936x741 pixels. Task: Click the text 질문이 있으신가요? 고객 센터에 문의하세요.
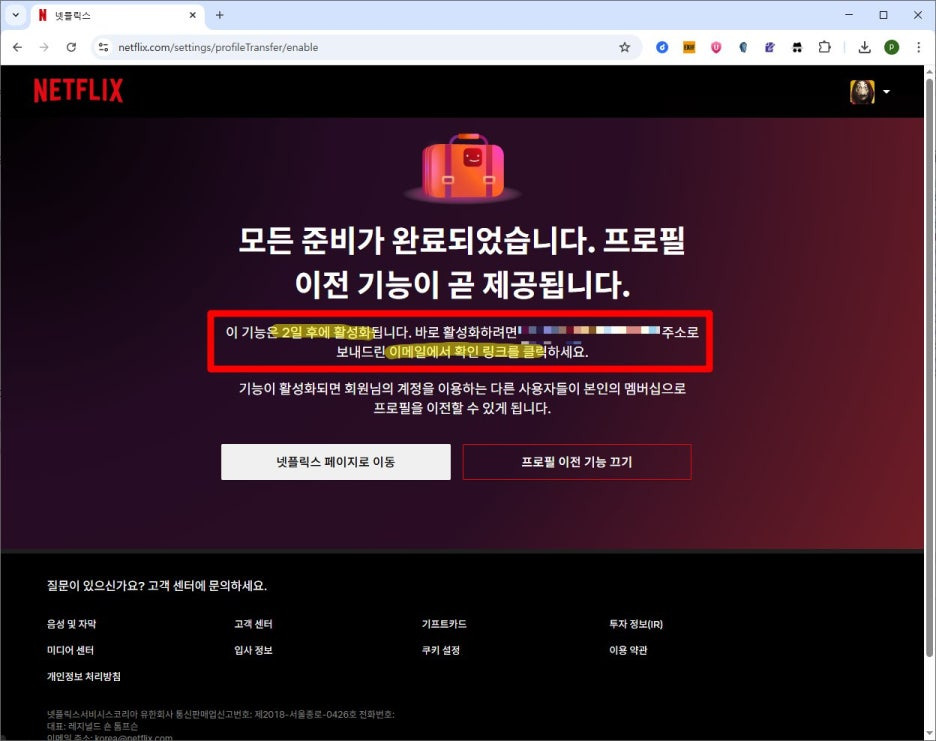(x=157, y=586)
